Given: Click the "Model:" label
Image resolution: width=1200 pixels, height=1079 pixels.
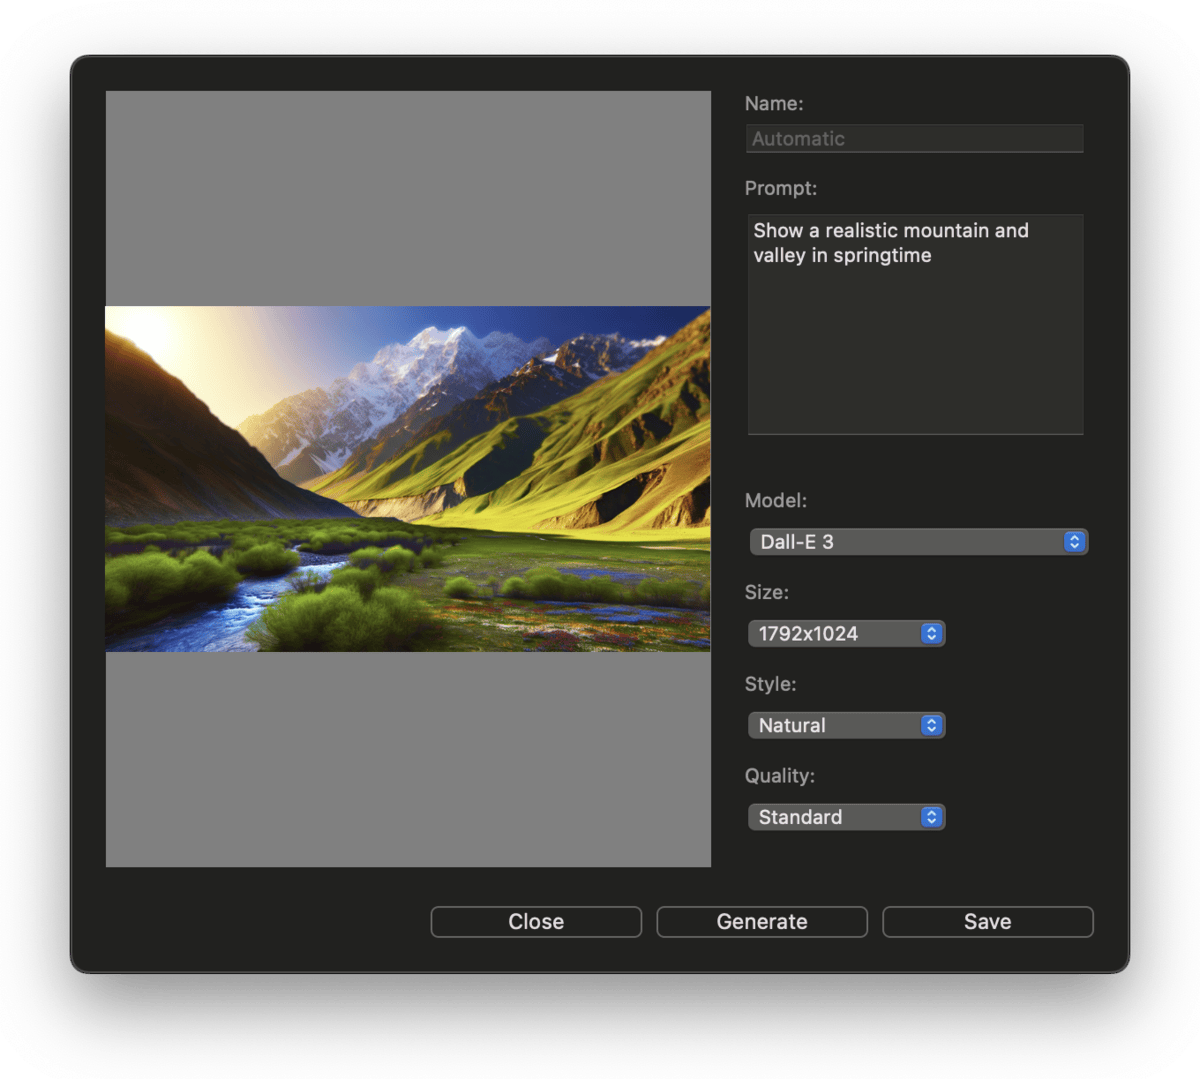Looking at the screenshot, I should (776, 500).
